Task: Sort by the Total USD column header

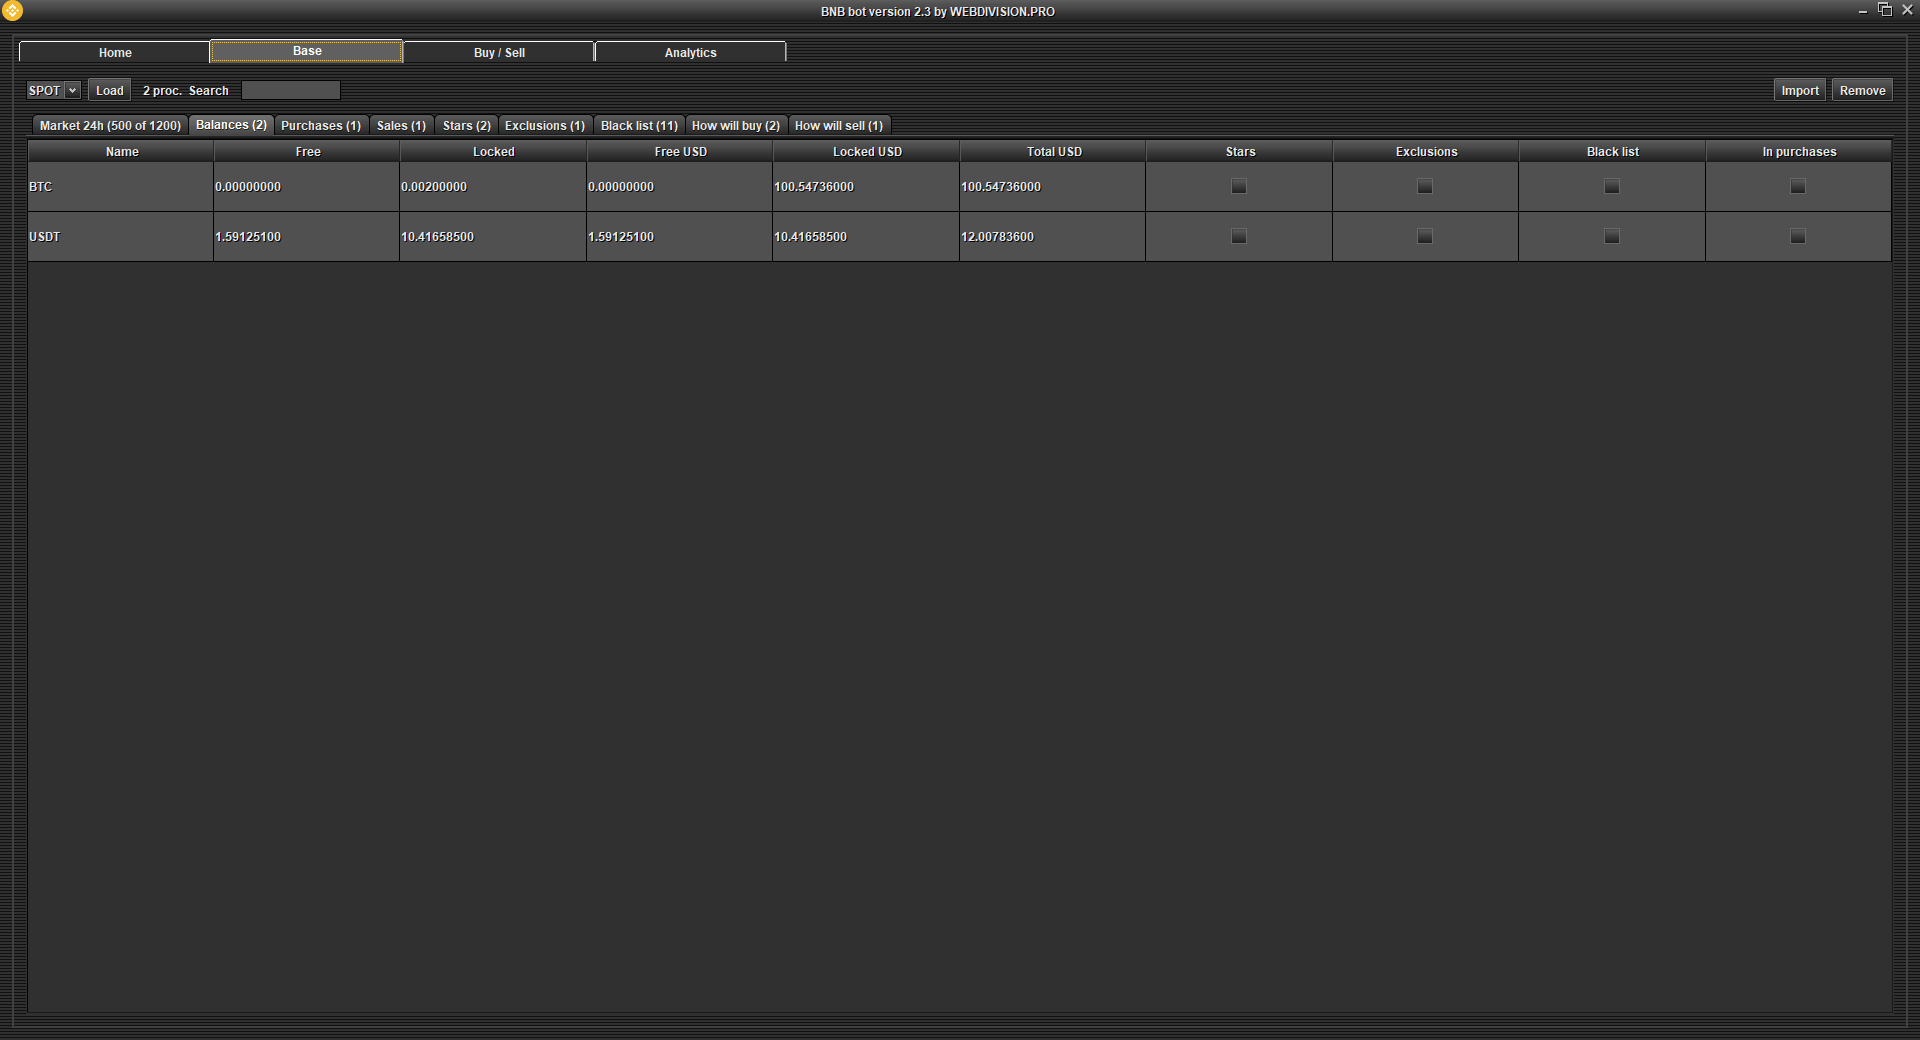Action: (1053, 151)
